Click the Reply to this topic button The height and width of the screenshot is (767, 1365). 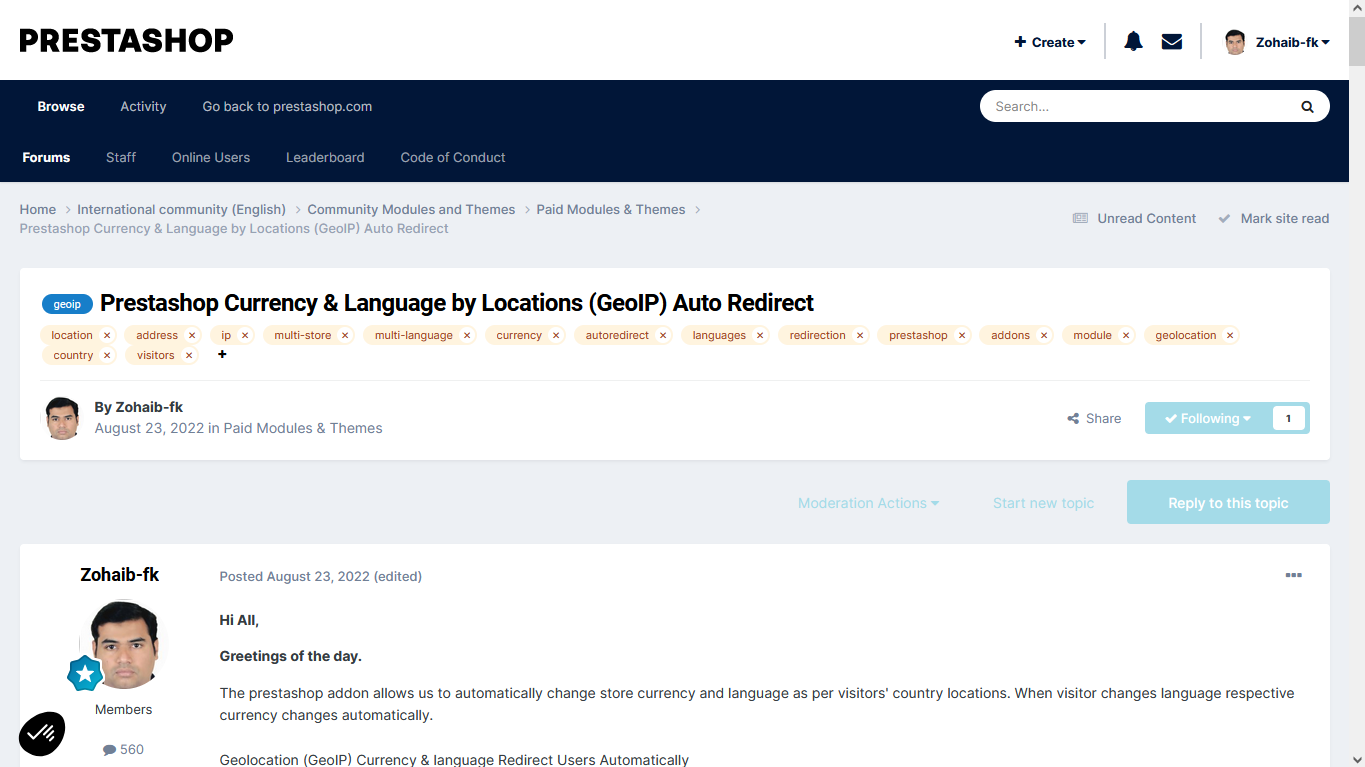(1228, 503)
